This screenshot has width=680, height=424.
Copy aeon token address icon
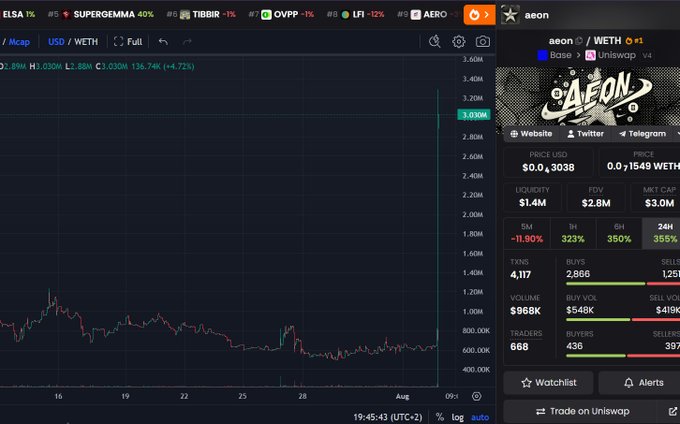pyautogui.click(x=579, y=41)
